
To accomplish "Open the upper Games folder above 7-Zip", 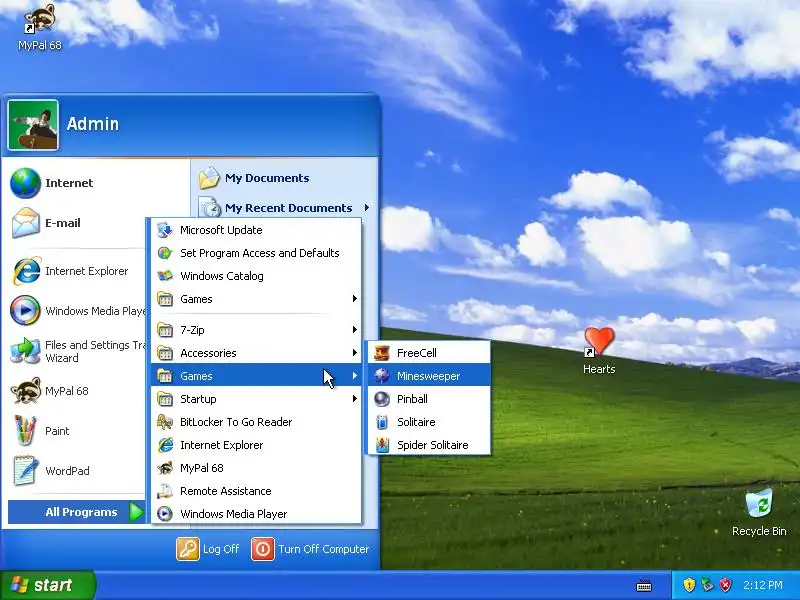I will point(256,299).
